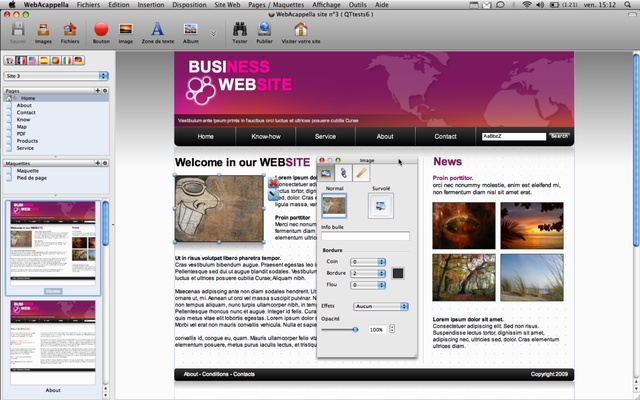Open the Disposition menu
The height and width of the screenshot is (400, 640).
click(189, 5)
